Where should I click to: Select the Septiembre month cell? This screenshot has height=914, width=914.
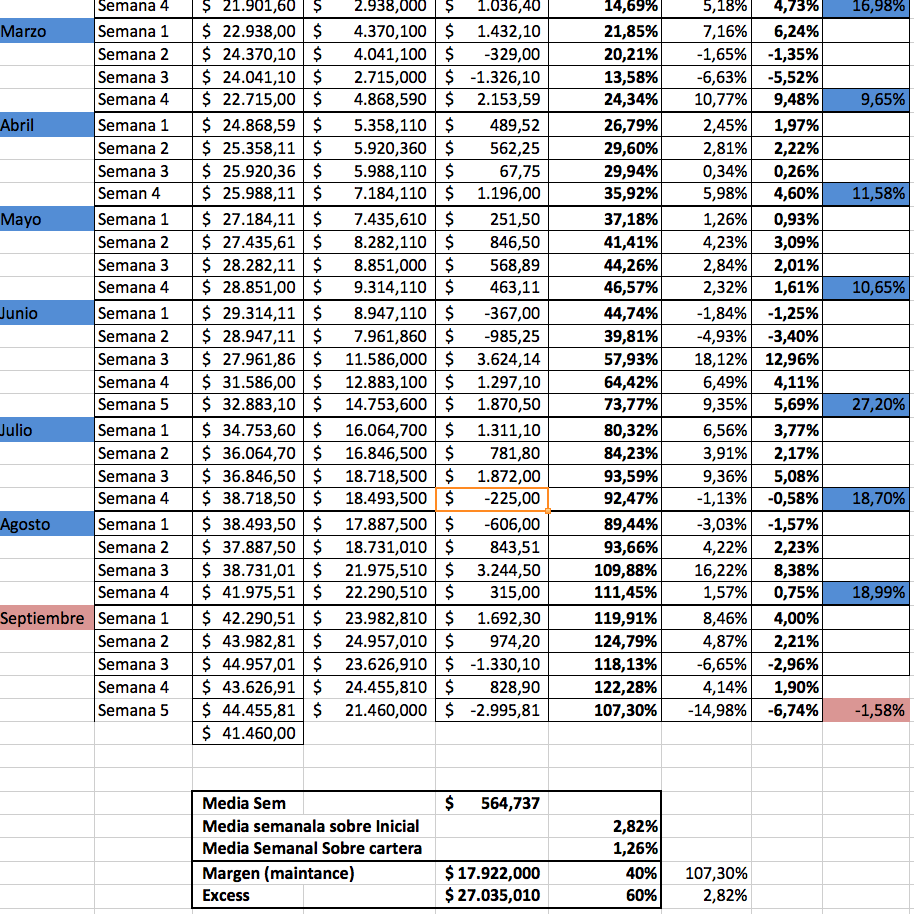[47, 618]
